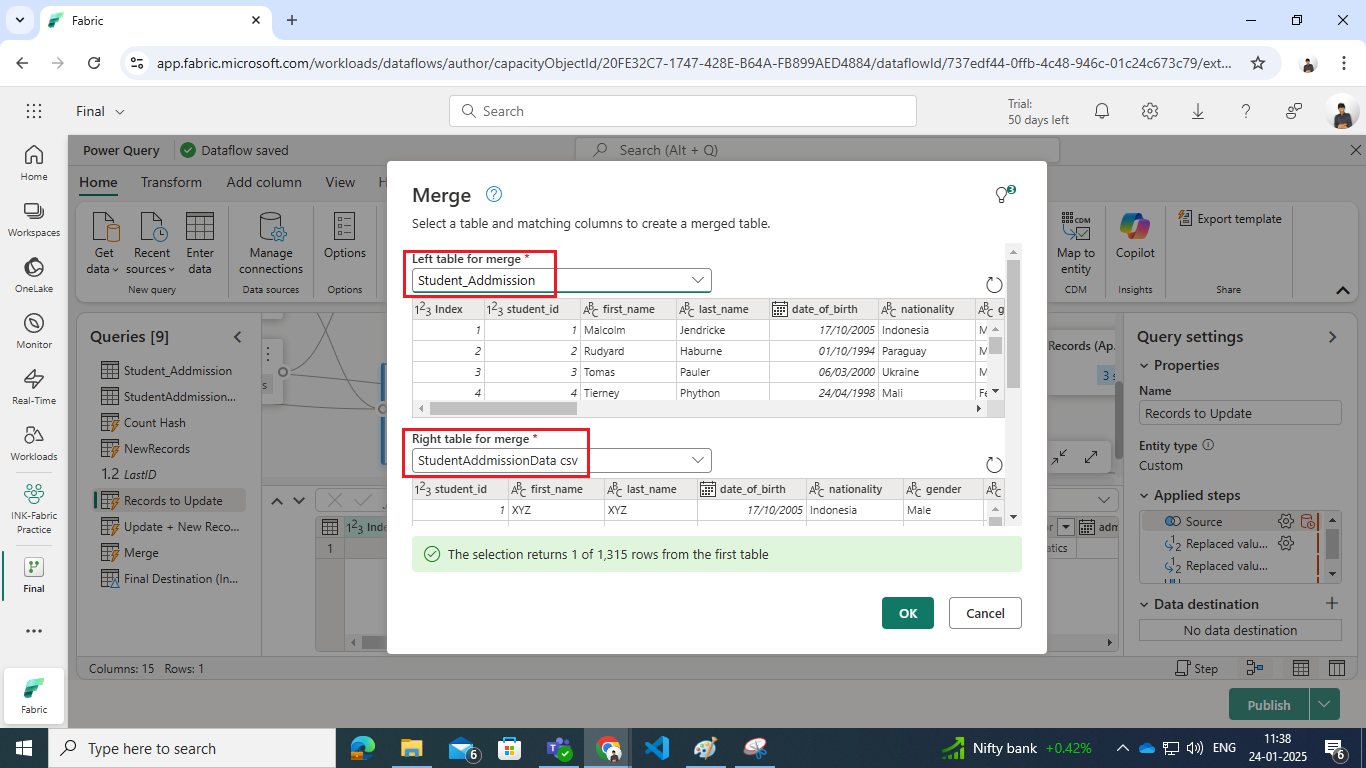This screenshot has height=768, width=1366.
Task: Click the query Name field
Action: (1240, 413)
